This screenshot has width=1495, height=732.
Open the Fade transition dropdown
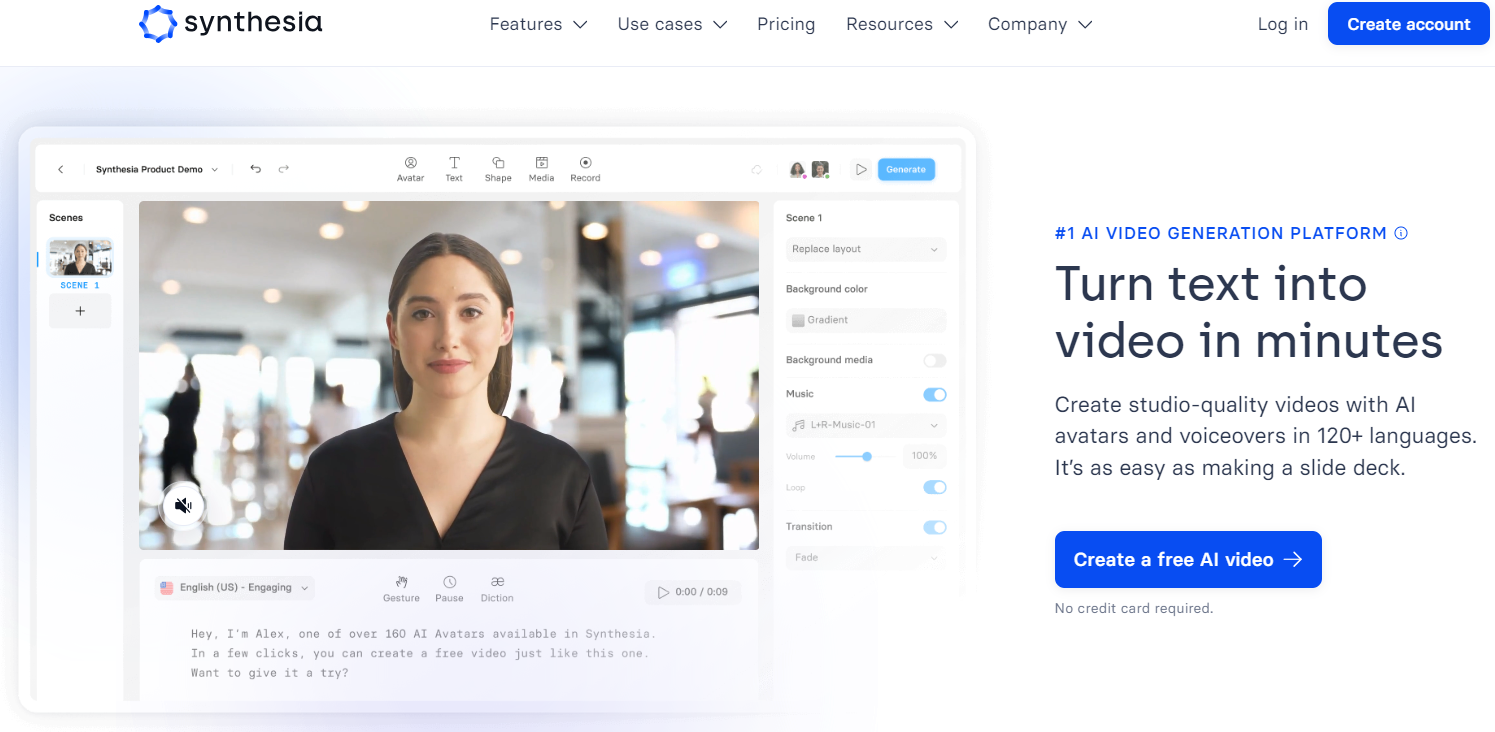866,557
